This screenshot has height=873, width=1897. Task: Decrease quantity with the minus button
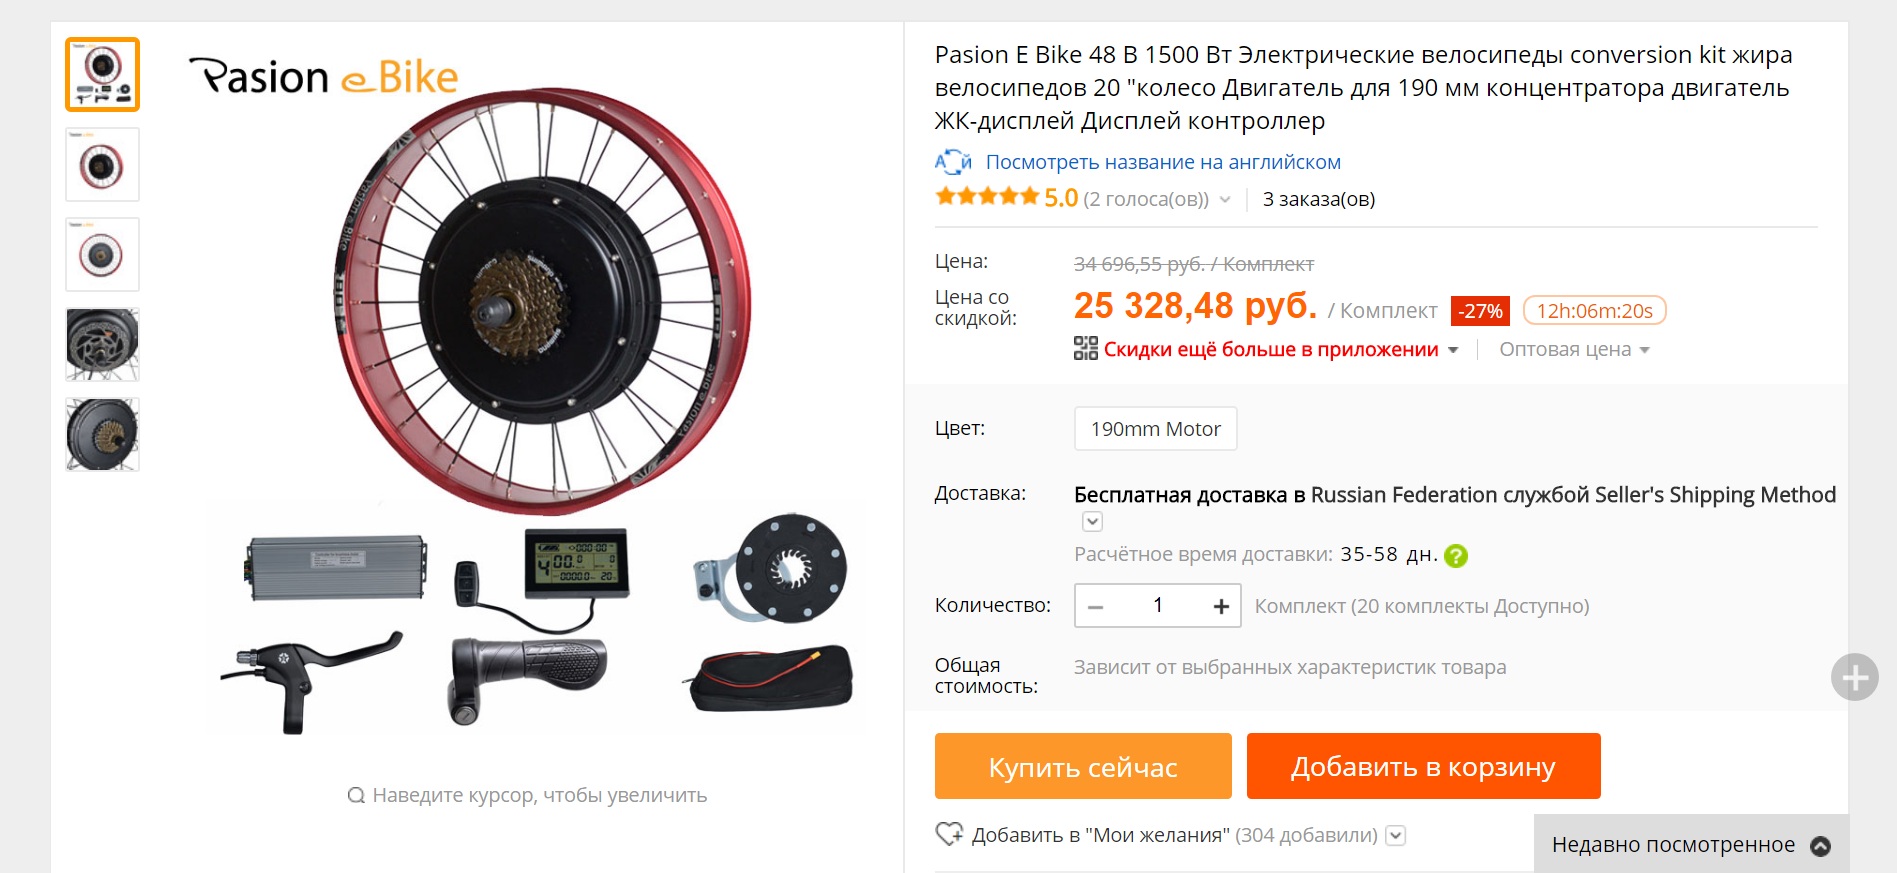click(1096, 606)
